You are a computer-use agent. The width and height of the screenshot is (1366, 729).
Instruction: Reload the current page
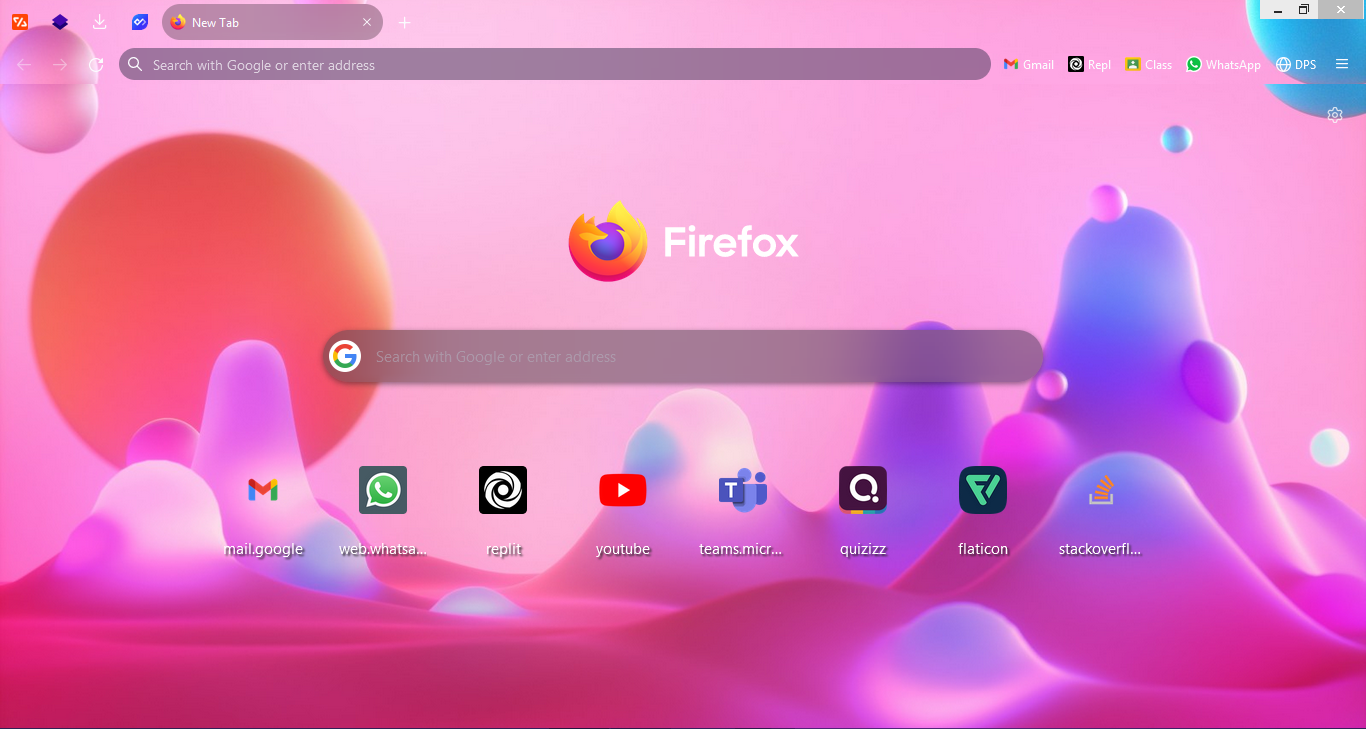pyautogui.click(x=96, y=65)
